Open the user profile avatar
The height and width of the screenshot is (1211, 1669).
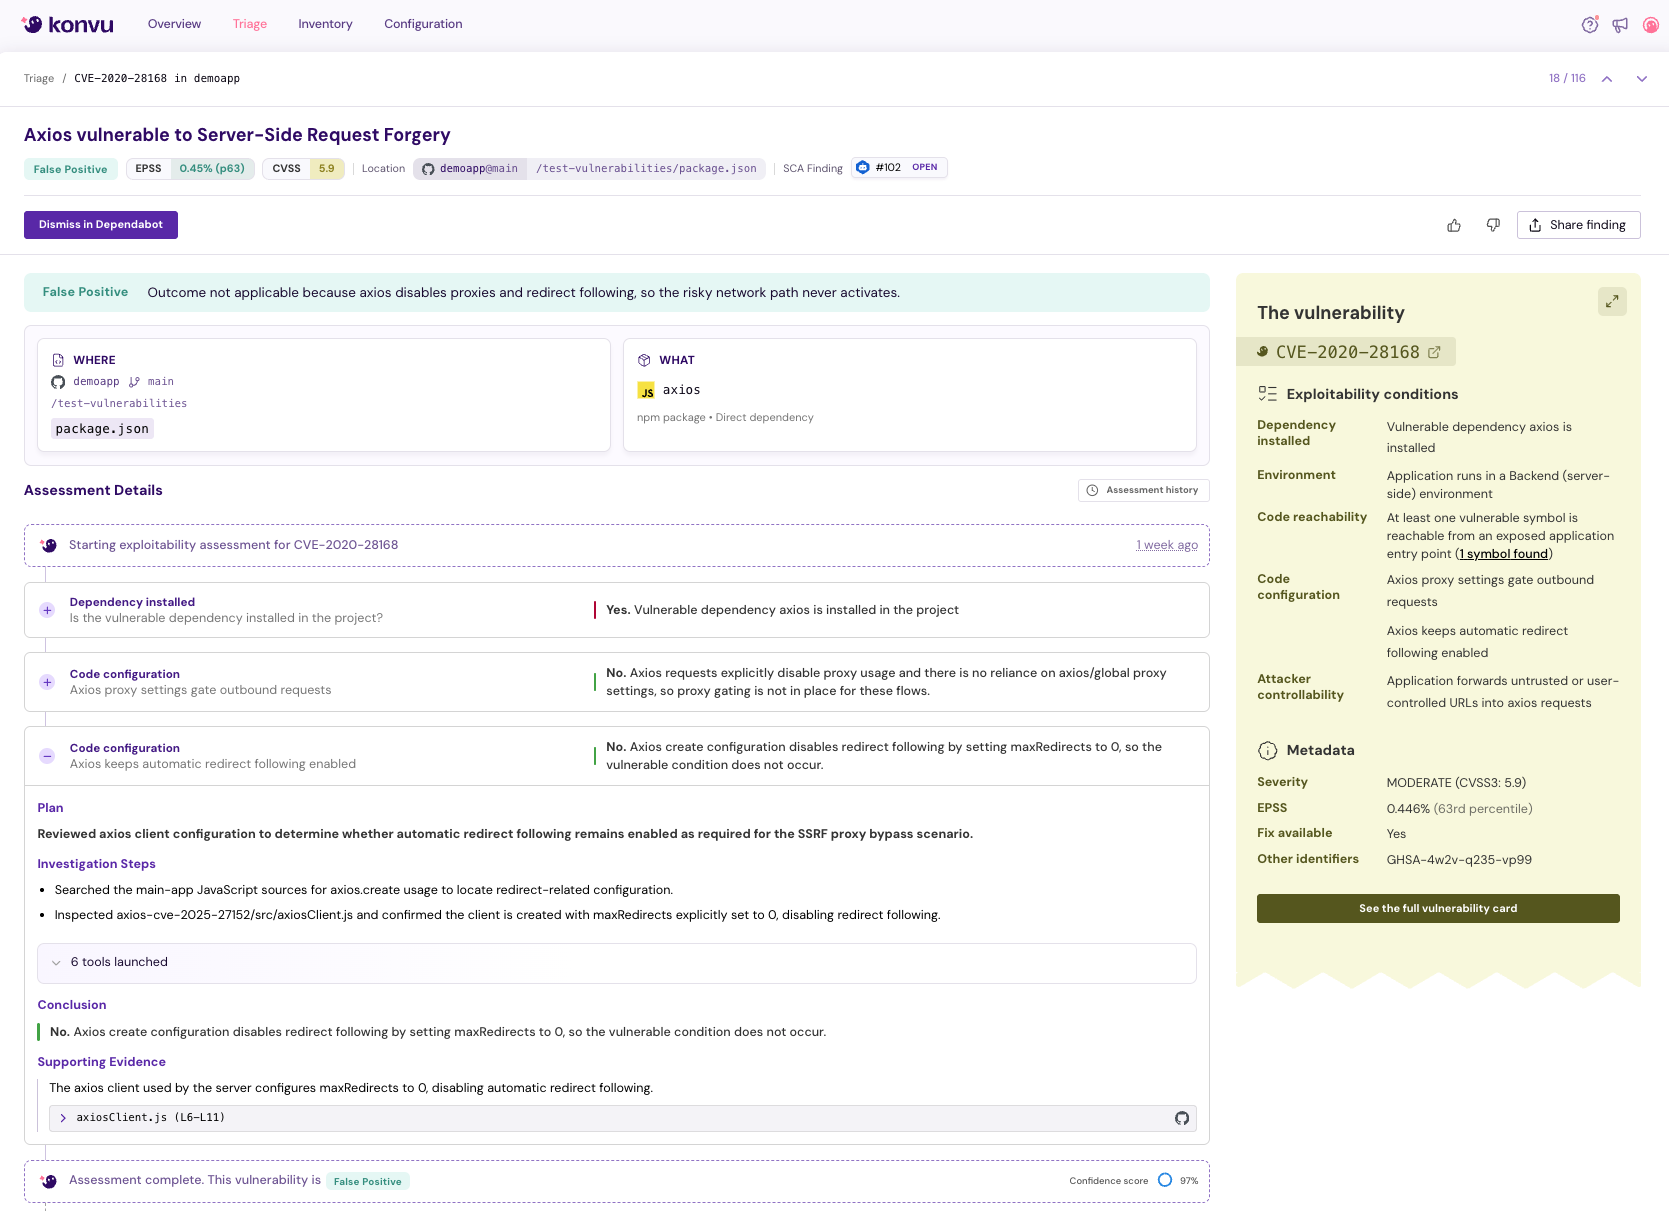click(1650, 24)
